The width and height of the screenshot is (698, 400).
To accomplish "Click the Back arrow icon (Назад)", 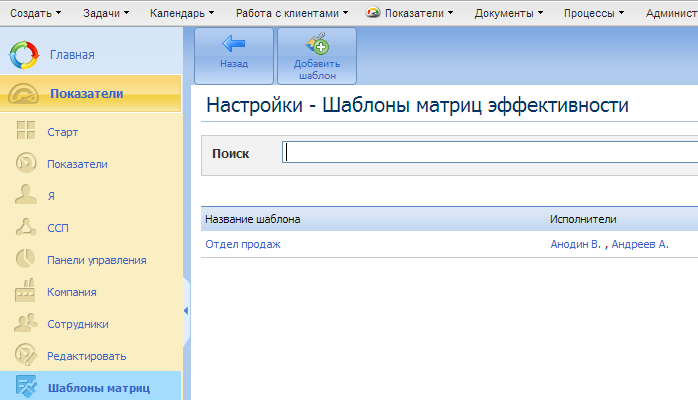I will pos(234,45).
